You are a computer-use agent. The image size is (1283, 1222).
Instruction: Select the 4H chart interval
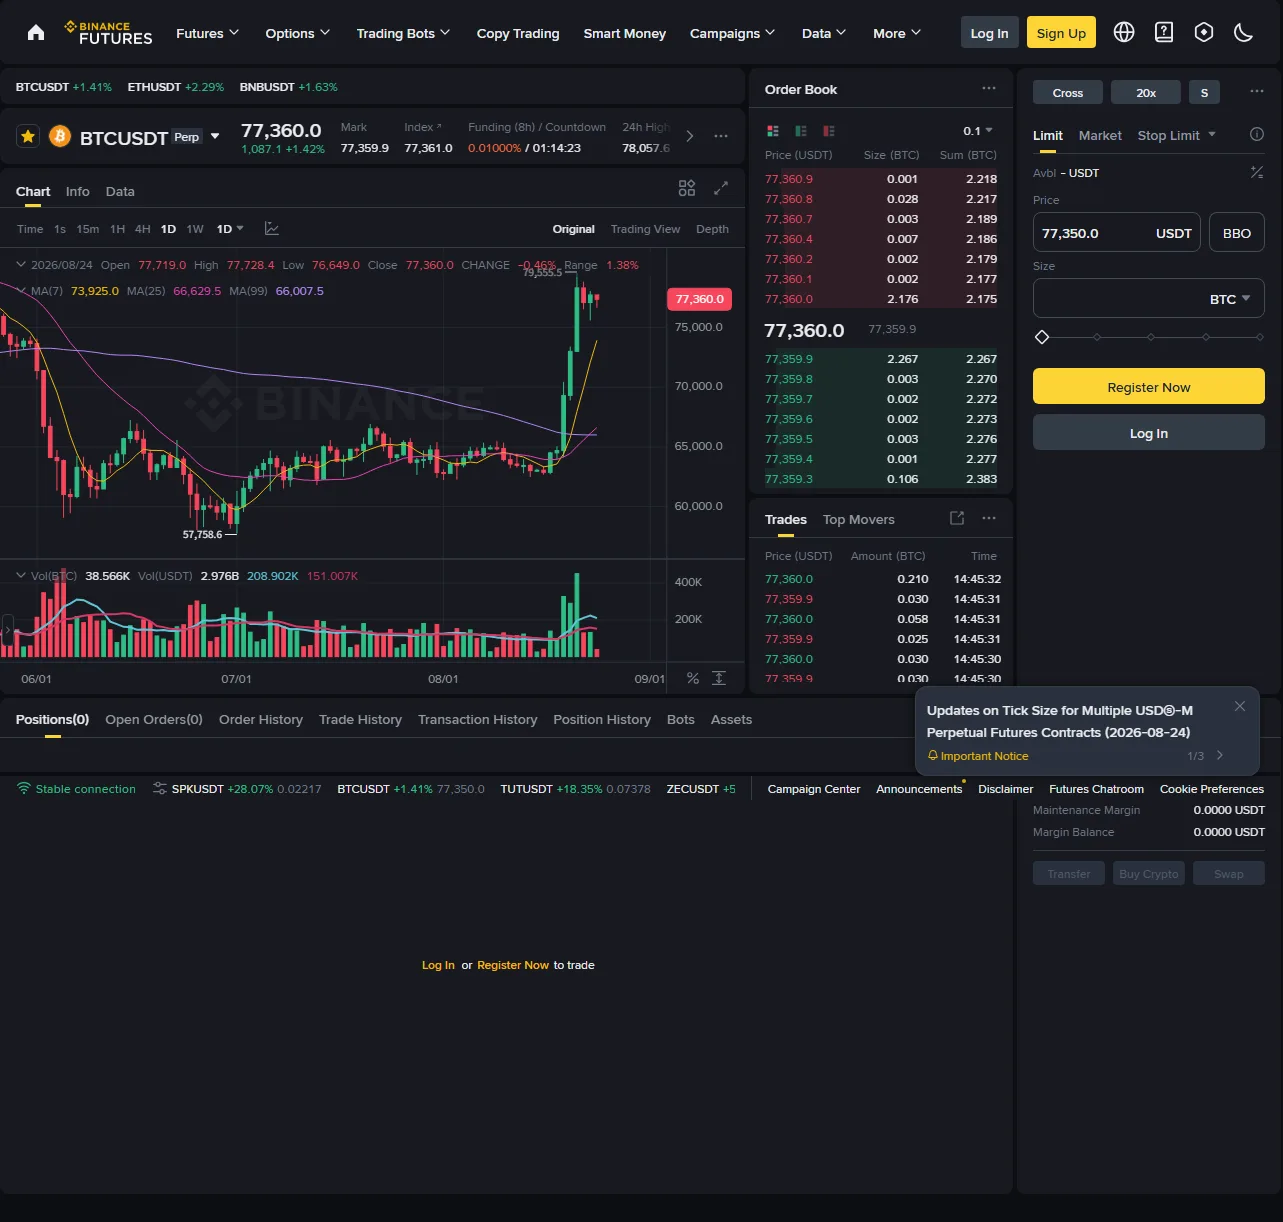(x=143, y=229)
